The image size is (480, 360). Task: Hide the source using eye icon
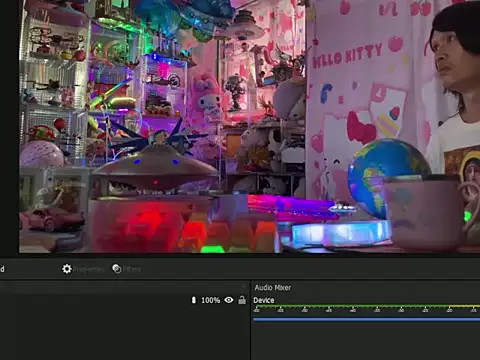(229, 300)
